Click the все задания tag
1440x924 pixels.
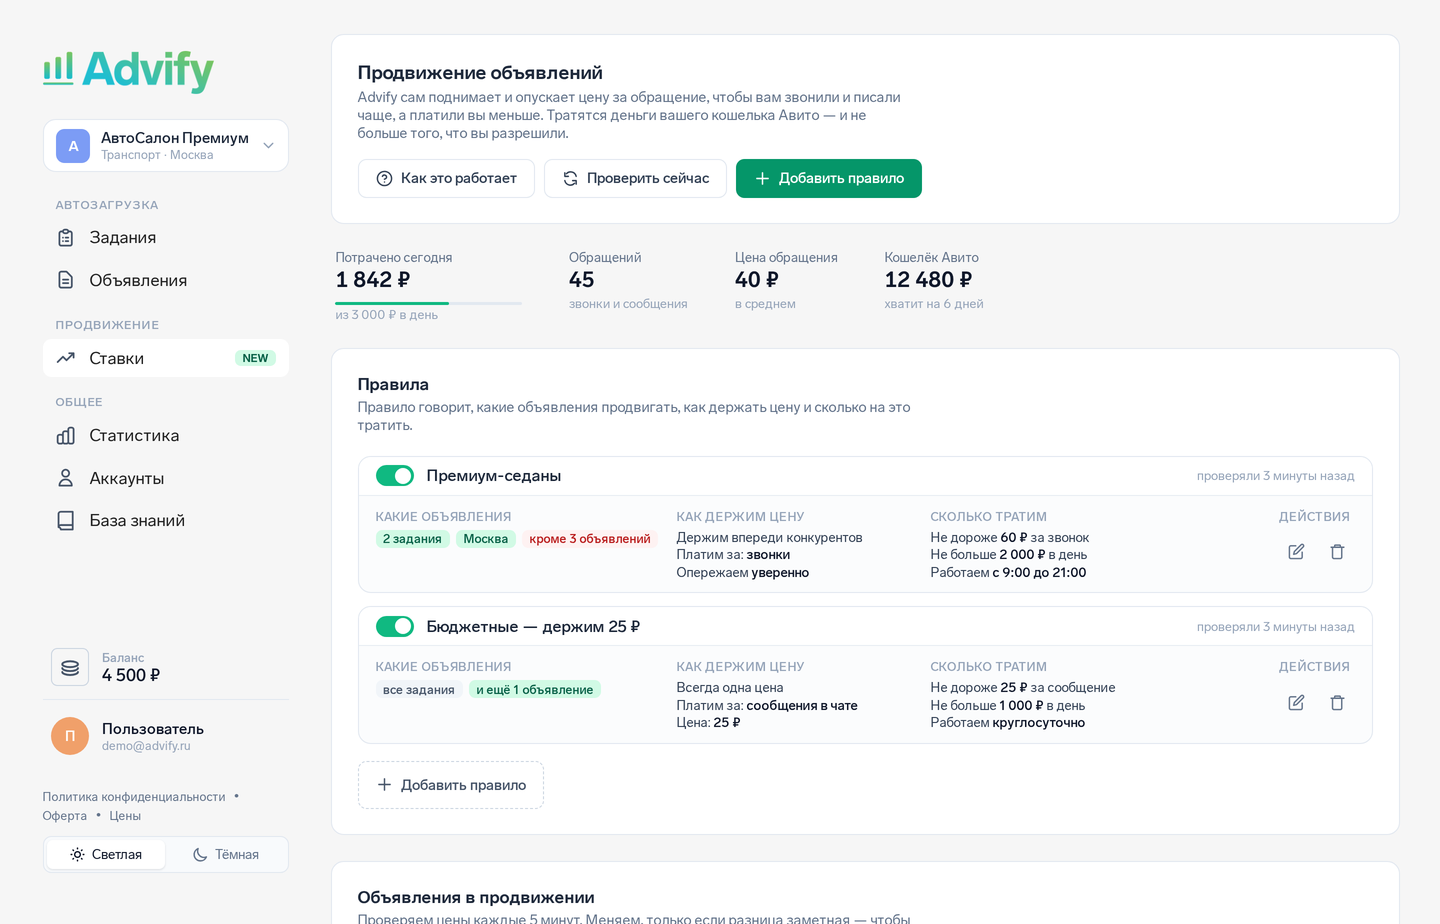pyautogui.click(x=419, y=690)
